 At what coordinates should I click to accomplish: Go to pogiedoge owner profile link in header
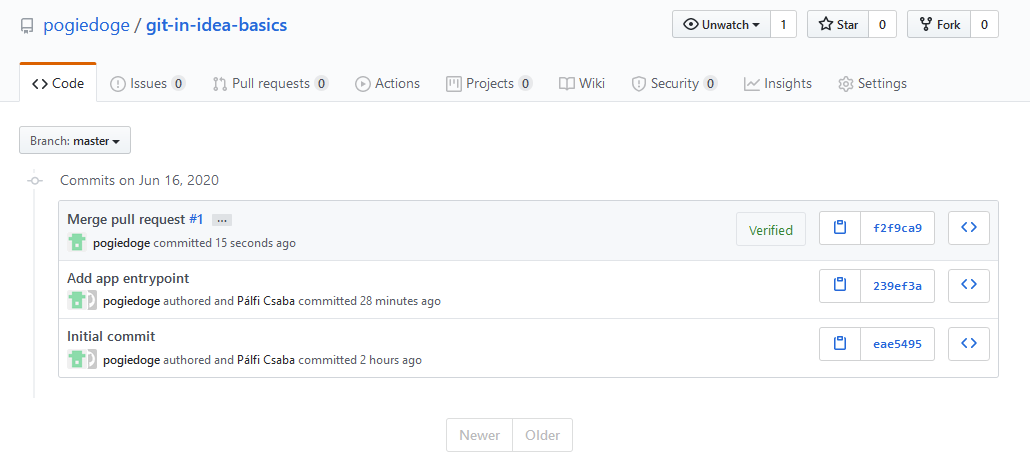pyautogui.click(x=86, y=26)
